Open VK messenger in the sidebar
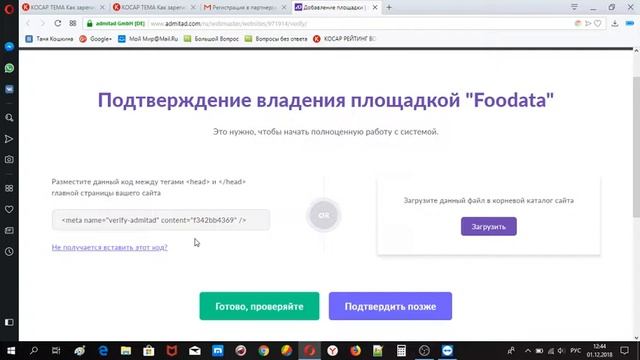The image size is (640, 360). (x=9, y=89)
